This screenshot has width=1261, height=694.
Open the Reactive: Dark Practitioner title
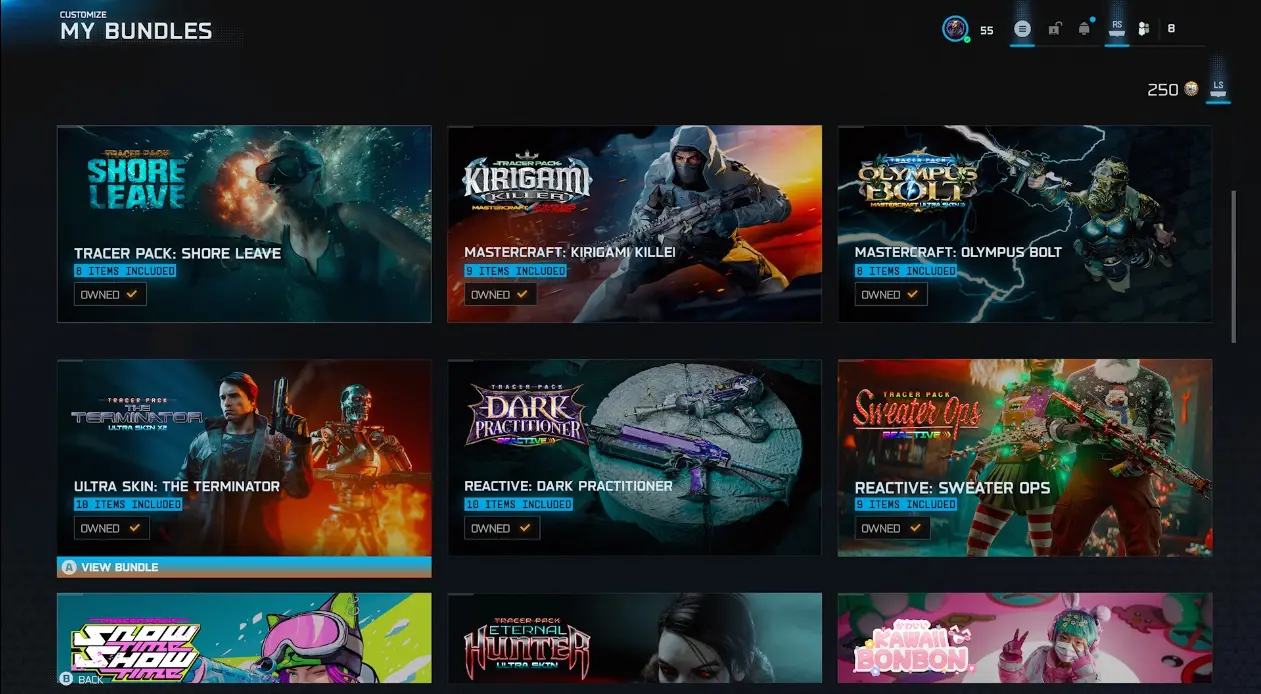(568, 486)
